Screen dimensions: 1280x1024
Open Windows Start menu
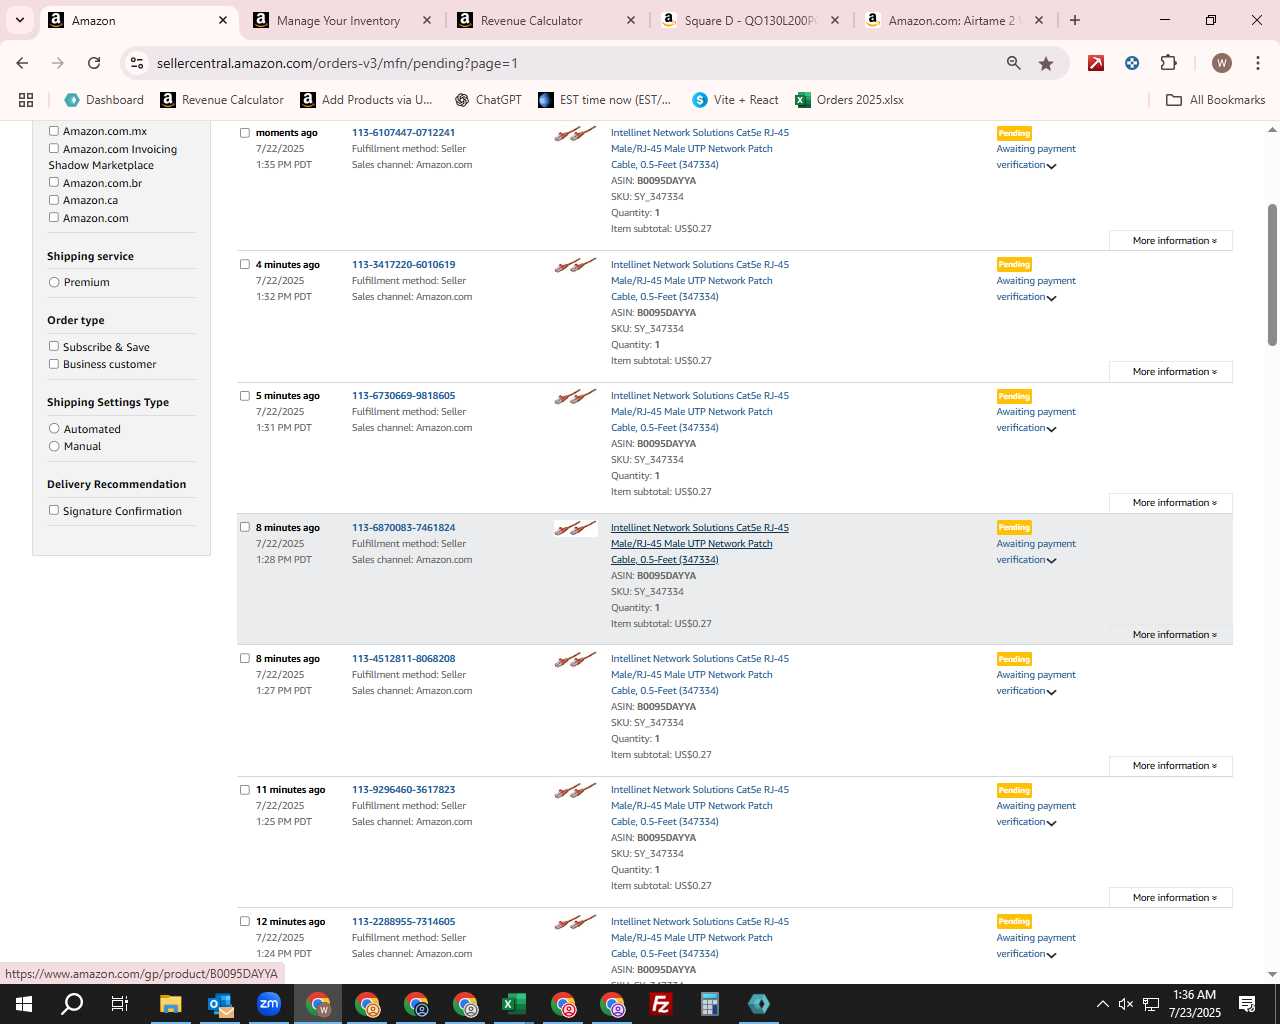click(23, 1004)
